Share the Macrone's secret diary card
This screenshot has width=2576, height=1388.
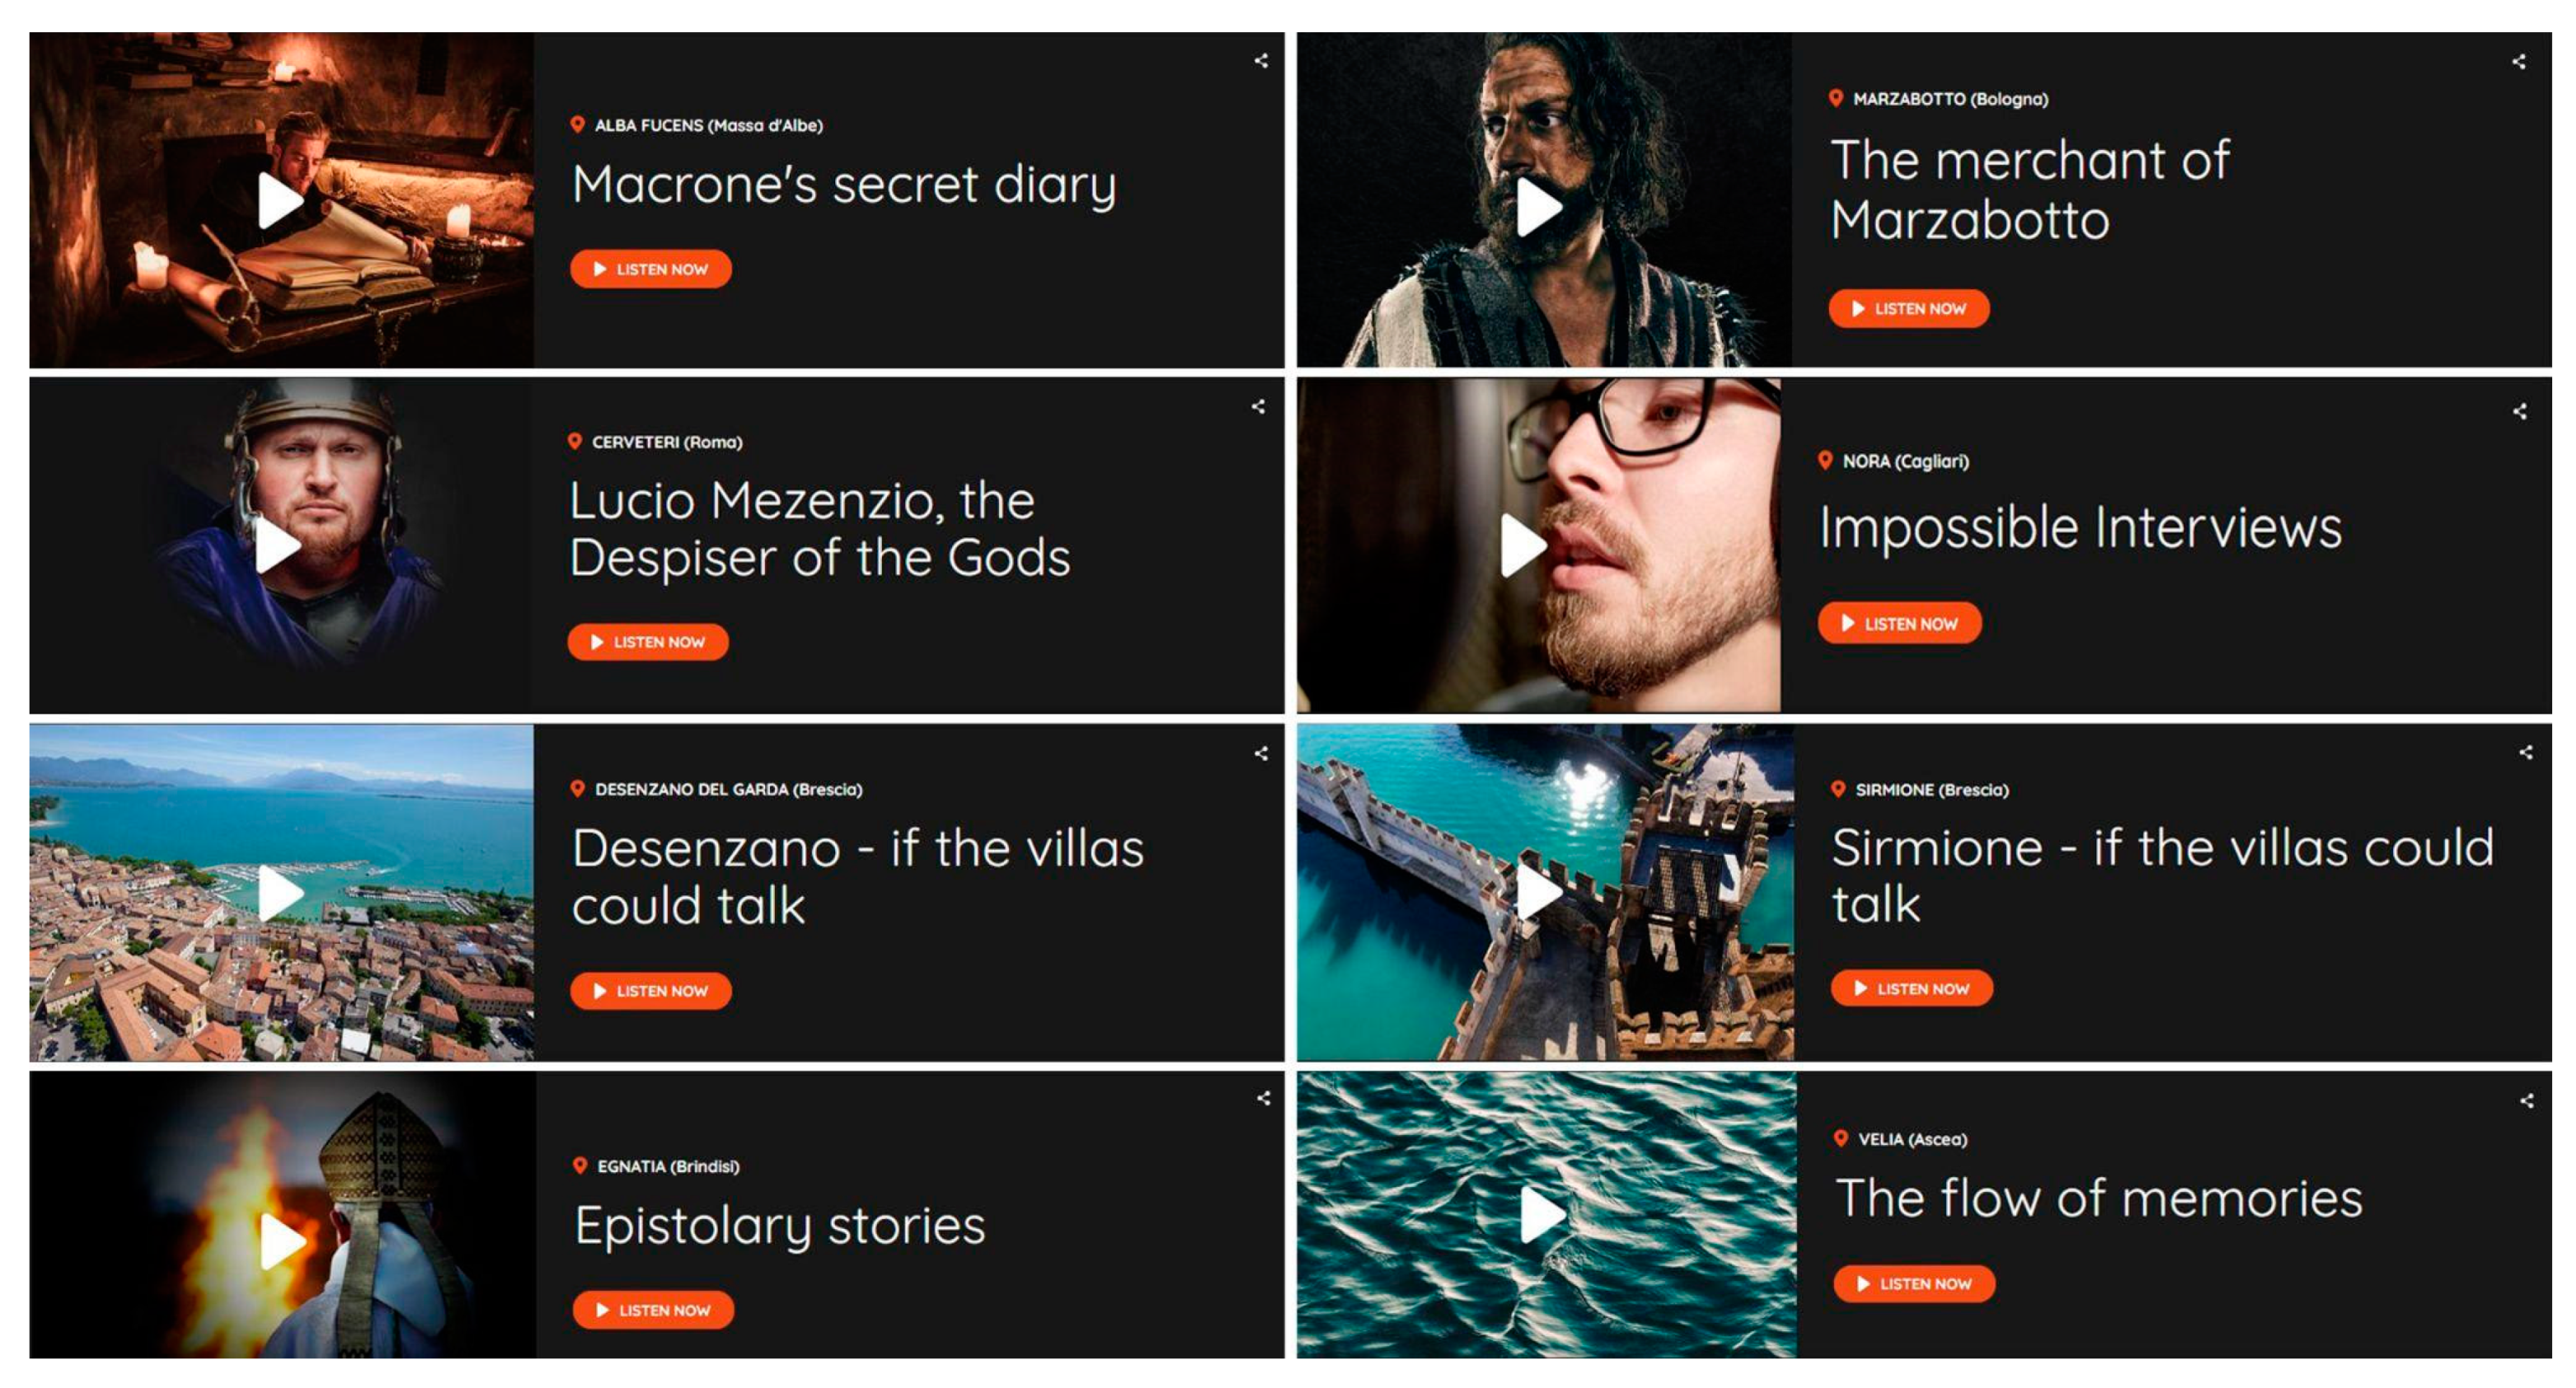point(1261,61)
